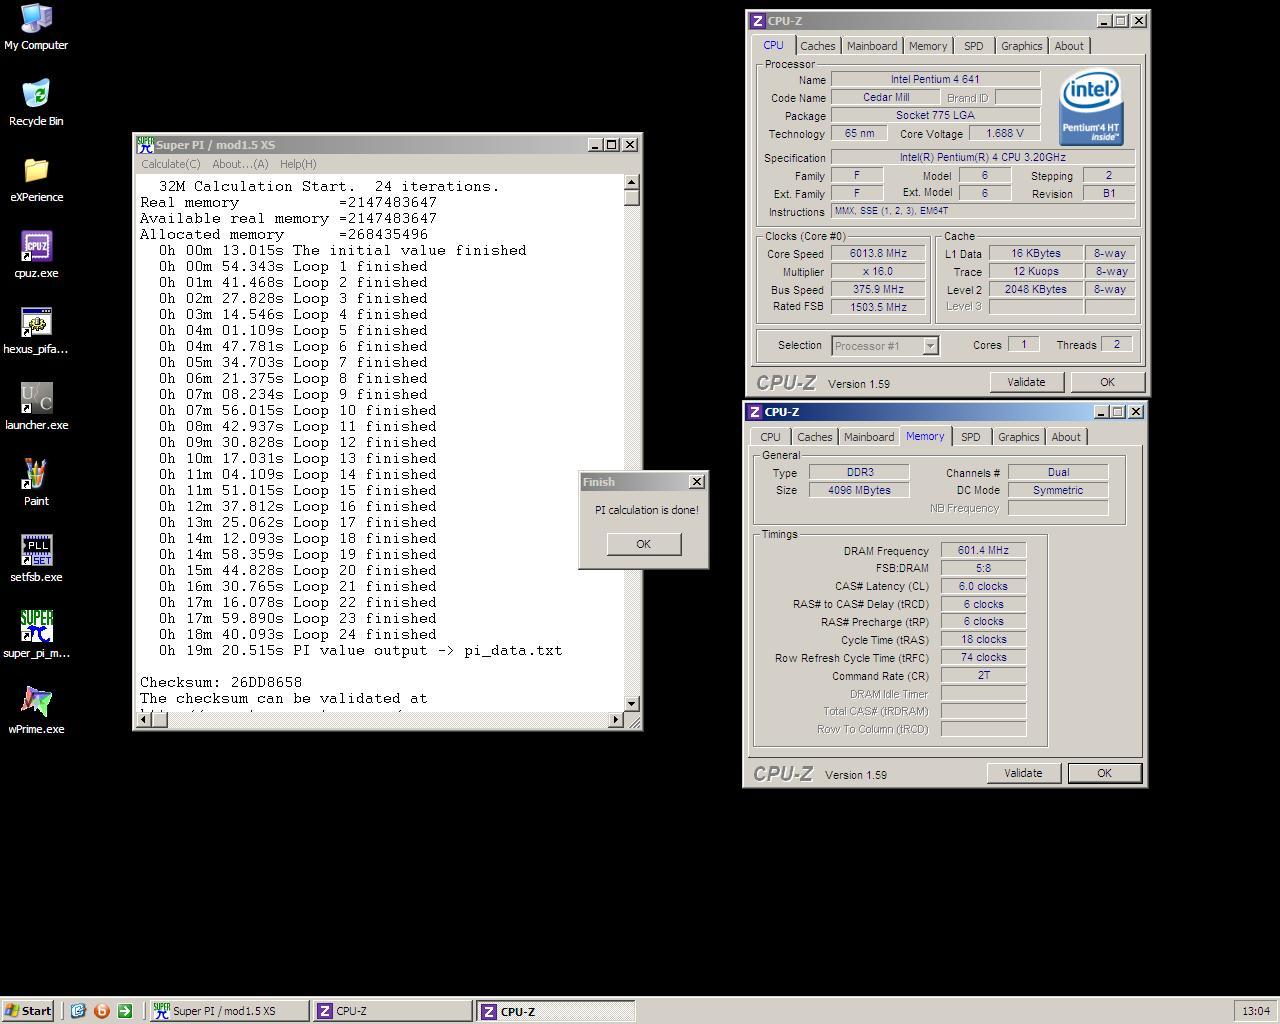
Task: Select CPU tab in top CPU-Z window
Action: coord(773,45)
